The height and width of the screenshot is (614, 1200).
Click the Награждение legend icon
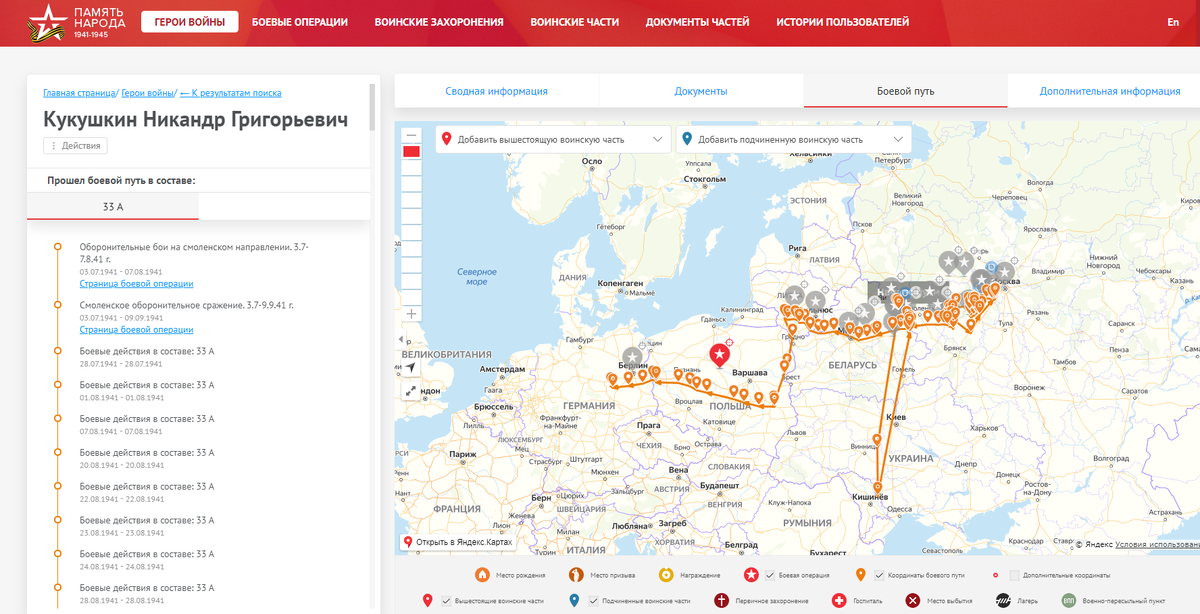pyautogui.click(x=666, y=575)
